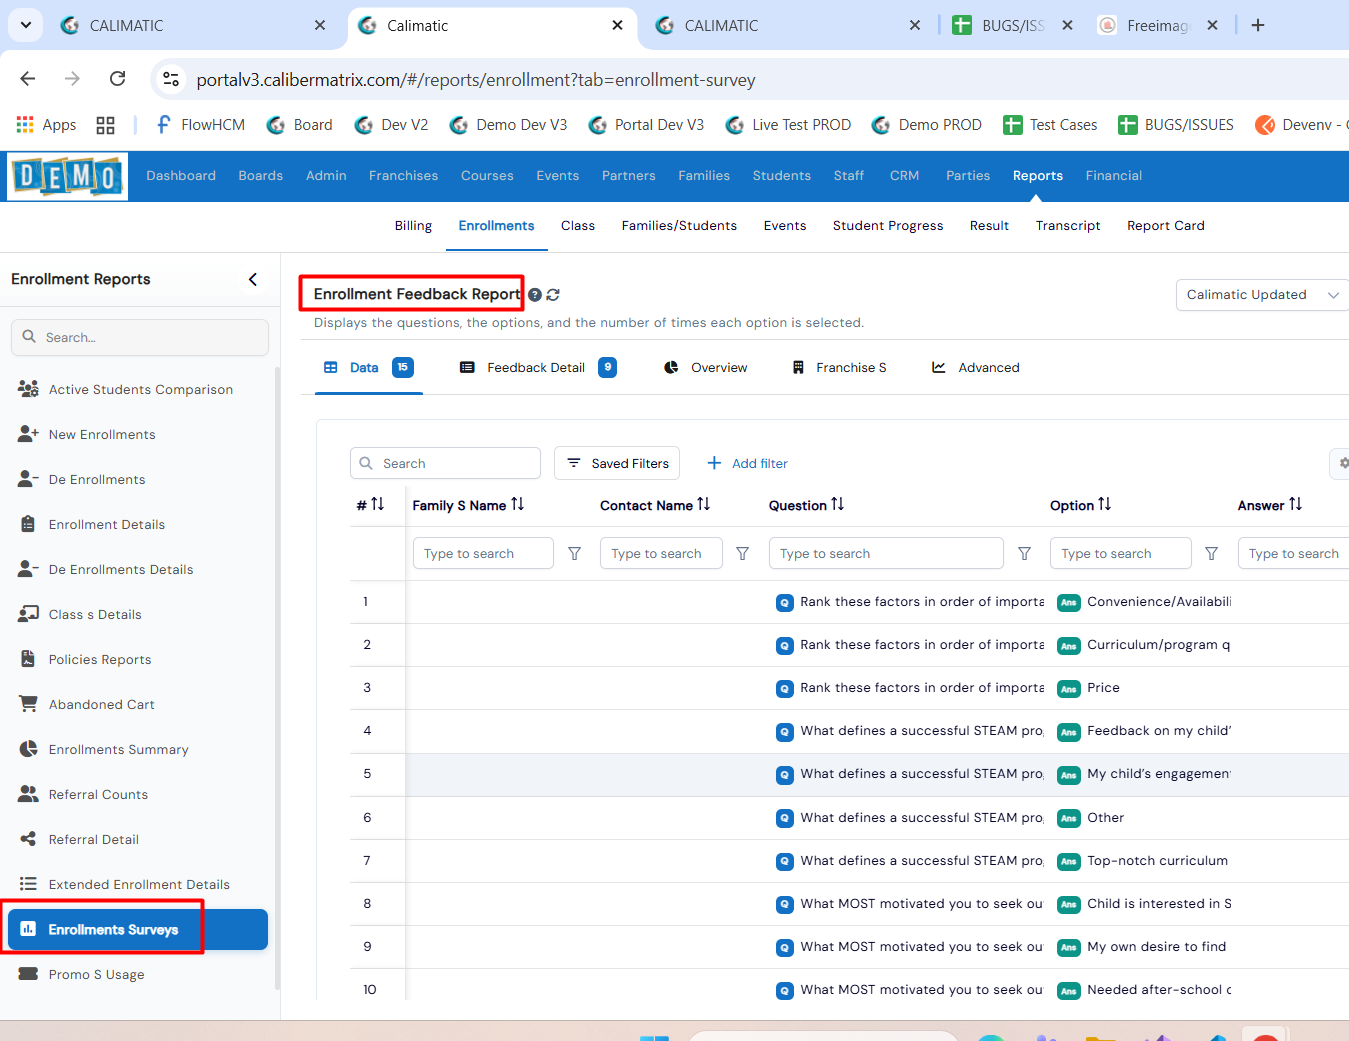Reload the page with browser refresh button
This screenshot has width=1349, height=1041.
117,79
